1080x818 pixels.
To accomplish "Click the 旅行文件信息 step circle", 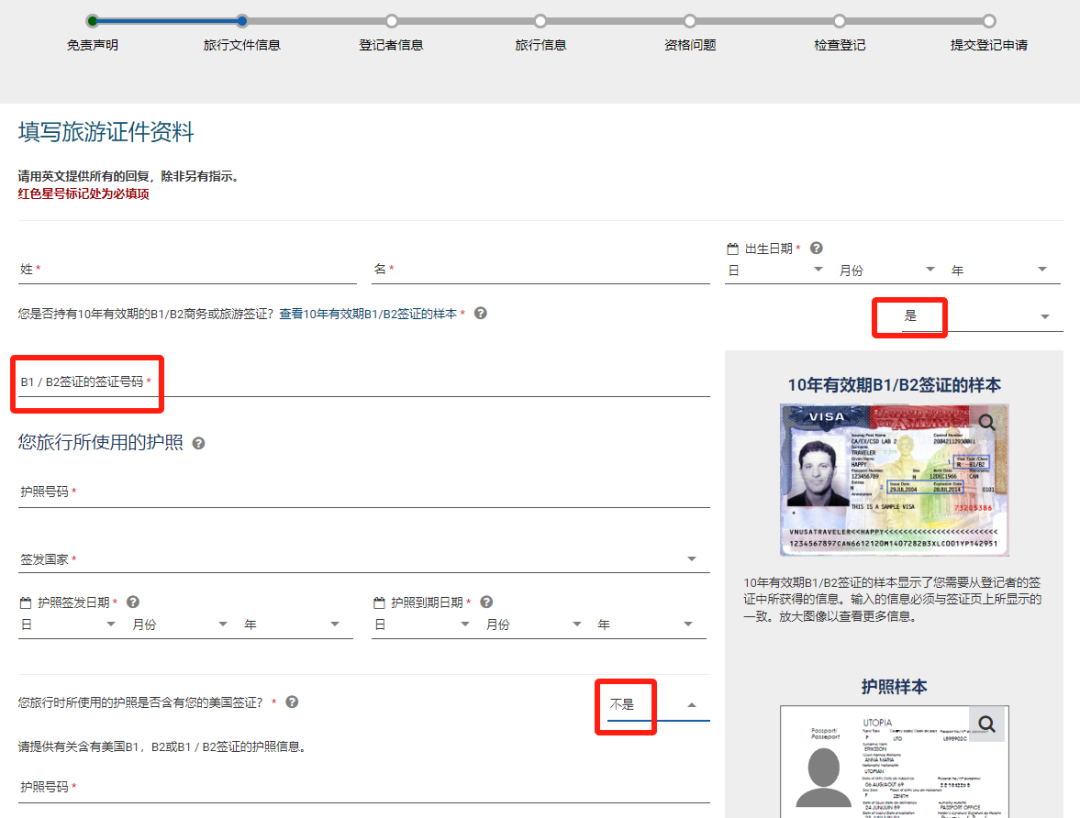I will pos(243,20).
